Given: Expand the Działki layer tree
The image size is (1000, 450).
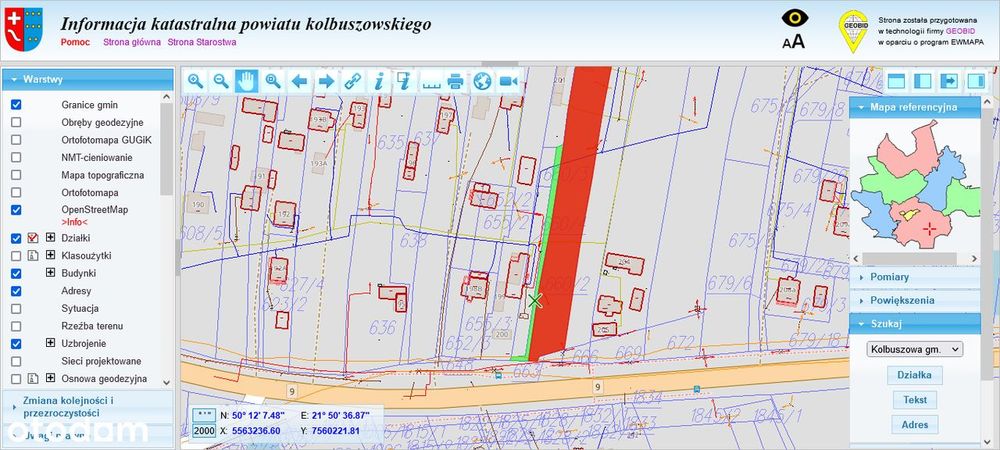Looking at the screenshot, I should click(x=50, y=238).
